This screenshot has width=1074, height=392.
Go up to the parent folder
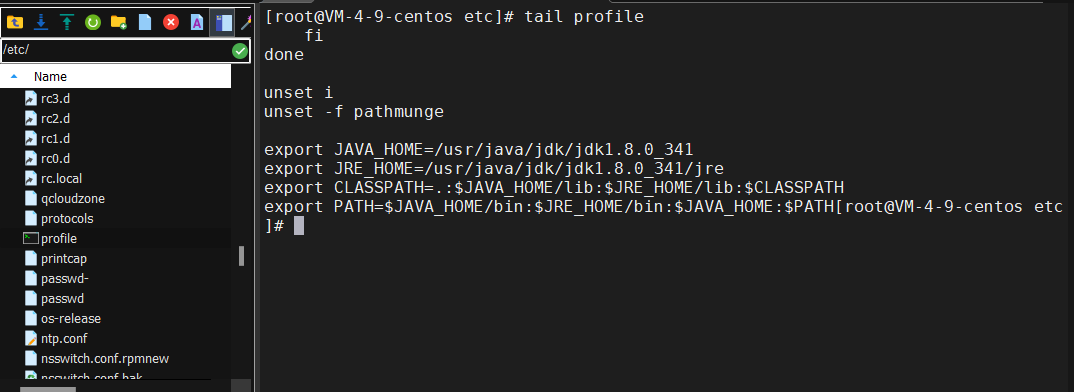tap(14, 23)
